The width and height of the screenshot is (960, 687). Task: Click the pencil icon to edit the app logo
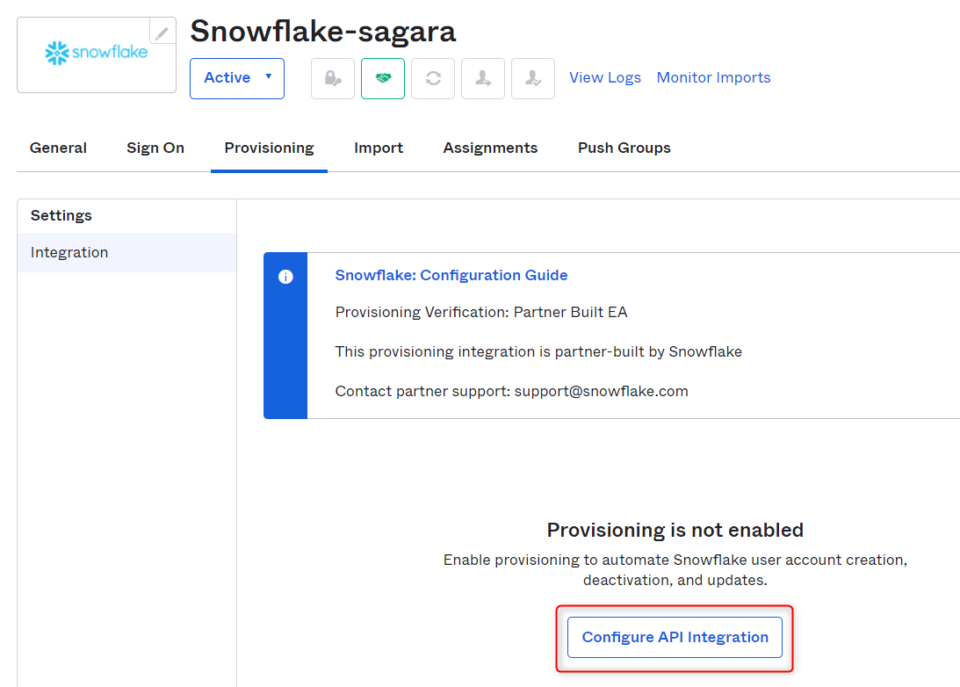coord(161,31)
